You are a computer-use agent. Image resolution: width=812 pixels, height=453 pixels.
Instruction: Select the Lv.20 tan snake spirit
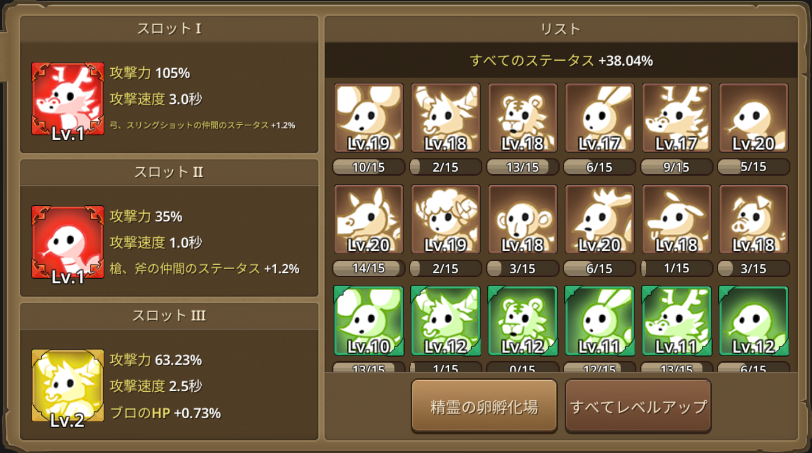[x=753, y=118]
